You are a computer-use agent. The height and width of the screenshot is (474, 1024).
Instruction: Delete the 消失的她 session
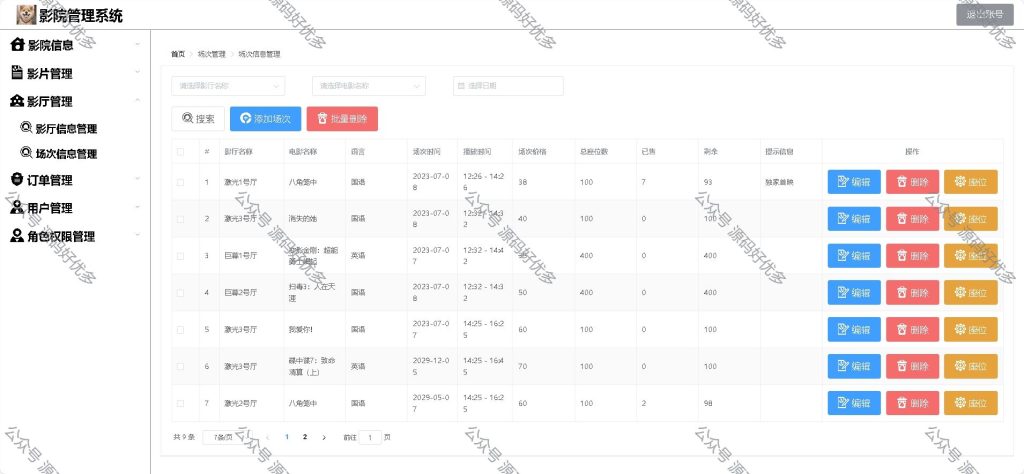(x=912, y=219)
